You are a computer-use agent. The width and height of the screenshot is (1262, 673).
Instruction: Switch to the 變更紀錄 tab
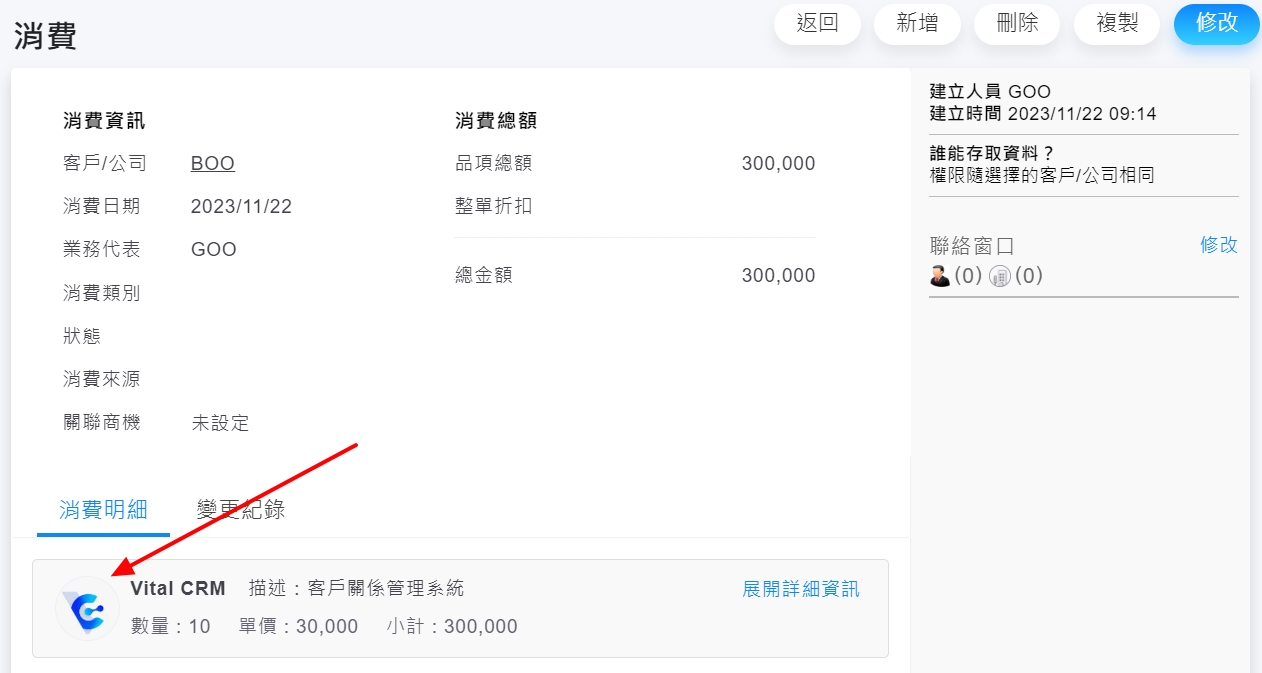(x=241, y=510)
